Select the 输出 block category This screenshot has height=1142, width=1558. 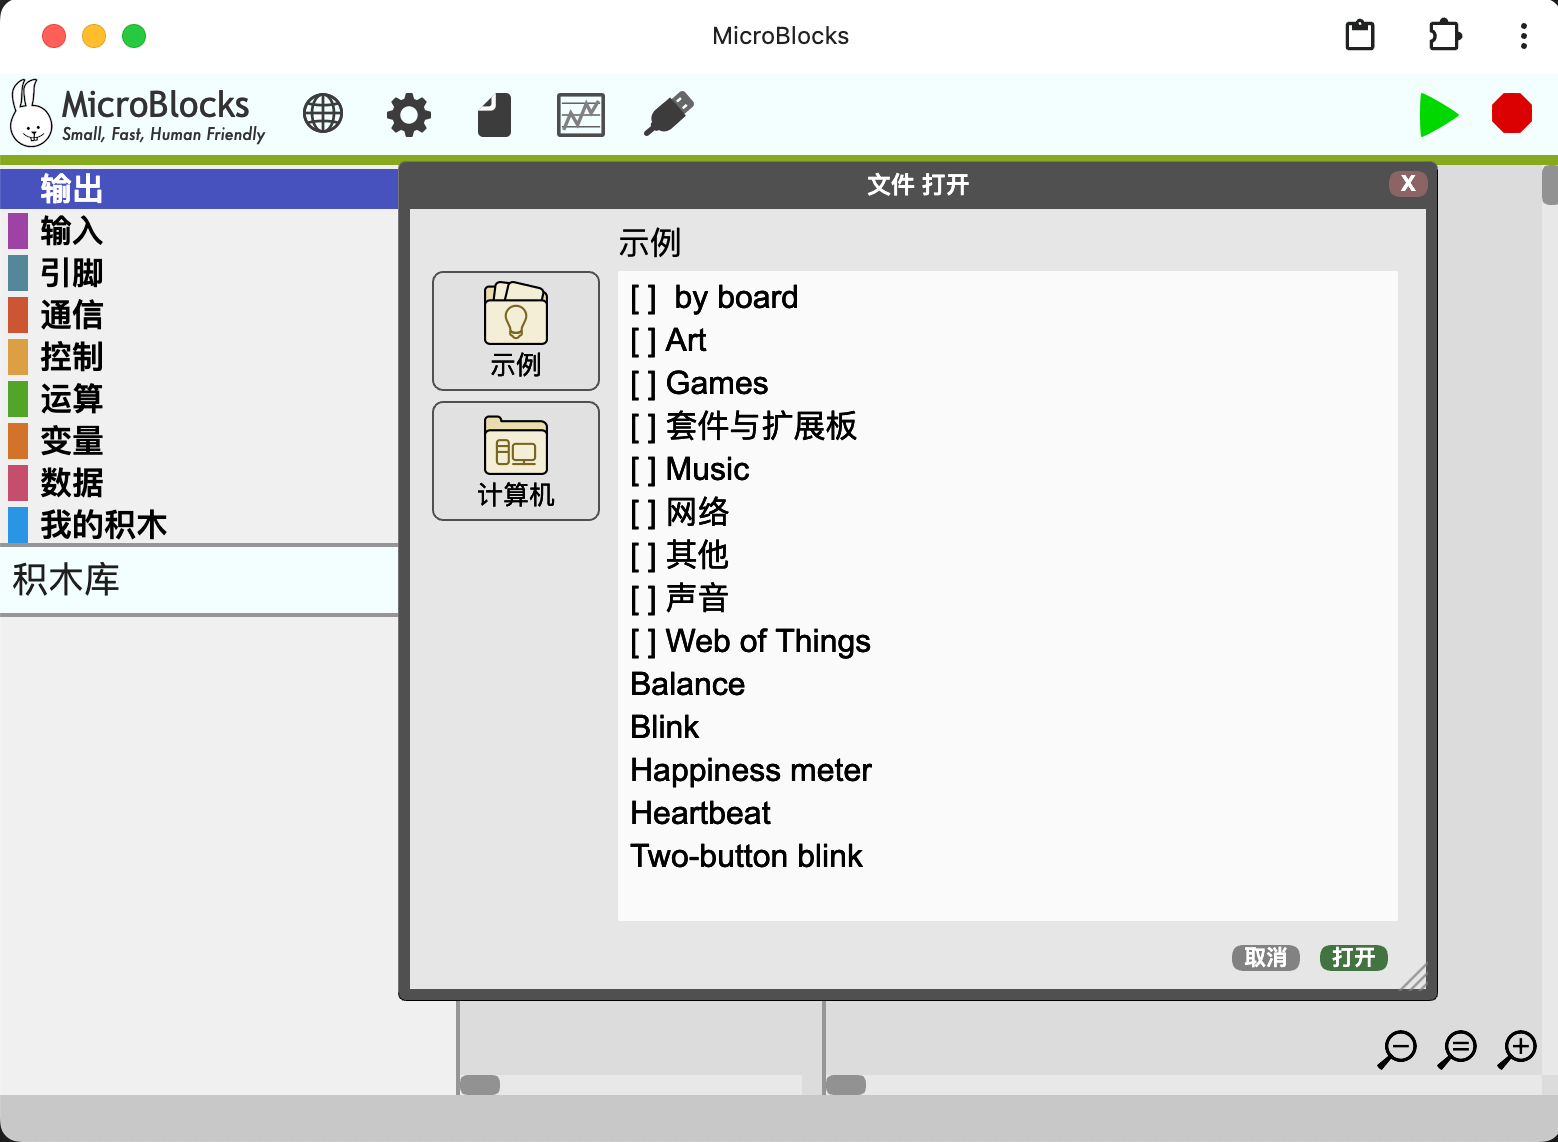200,189
